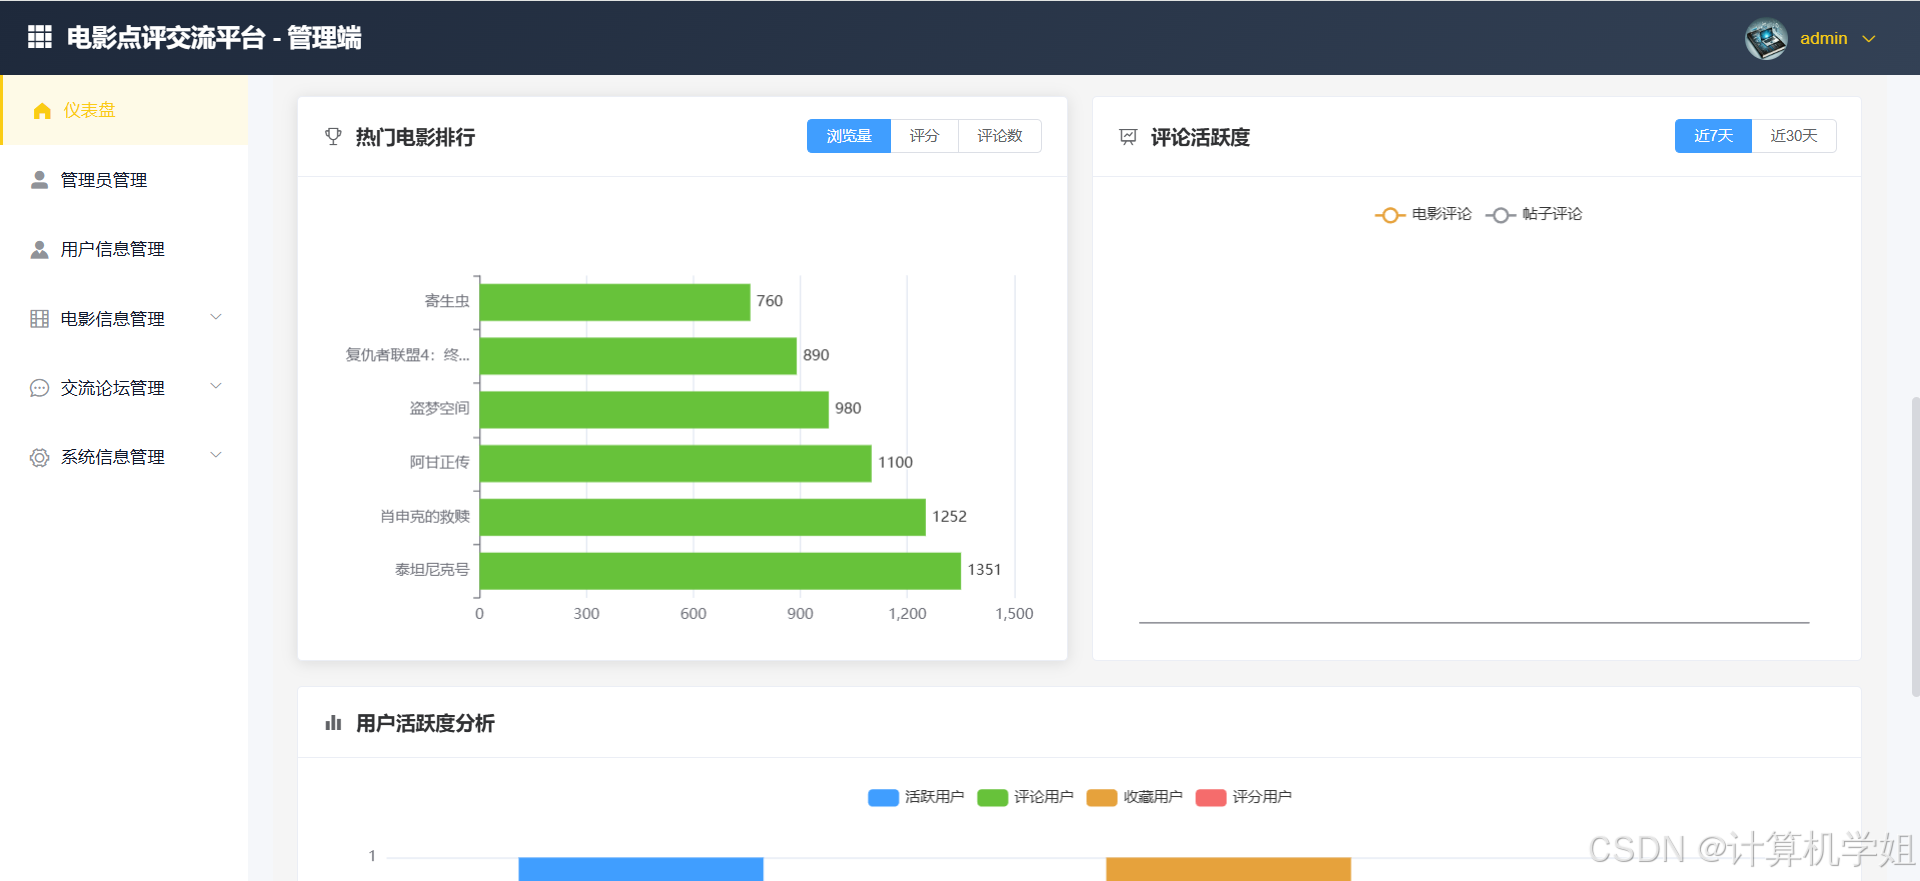Viewport: 1920px width, 881px height.
Task: Click the film grid icon beside 电影信息管理
Action: [x=40, y=319]
